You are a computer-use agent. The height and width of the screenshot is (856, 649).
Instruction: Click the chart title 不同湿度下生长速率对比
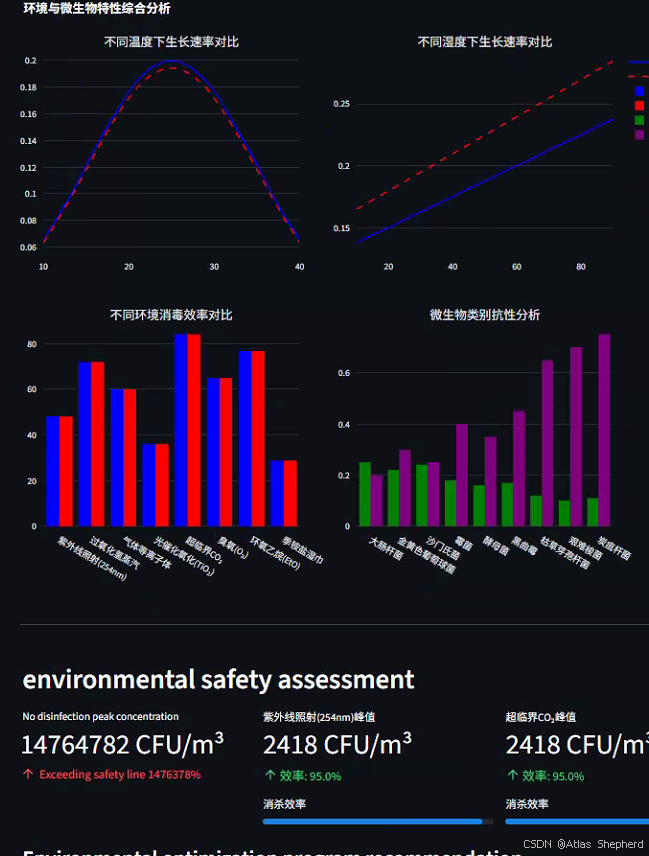(485, 42)
